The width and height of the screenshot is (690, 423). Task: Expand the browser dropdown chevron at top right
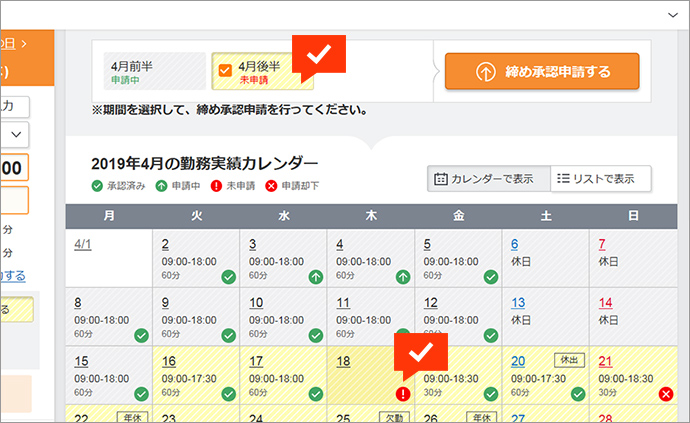tap(672, 15)
